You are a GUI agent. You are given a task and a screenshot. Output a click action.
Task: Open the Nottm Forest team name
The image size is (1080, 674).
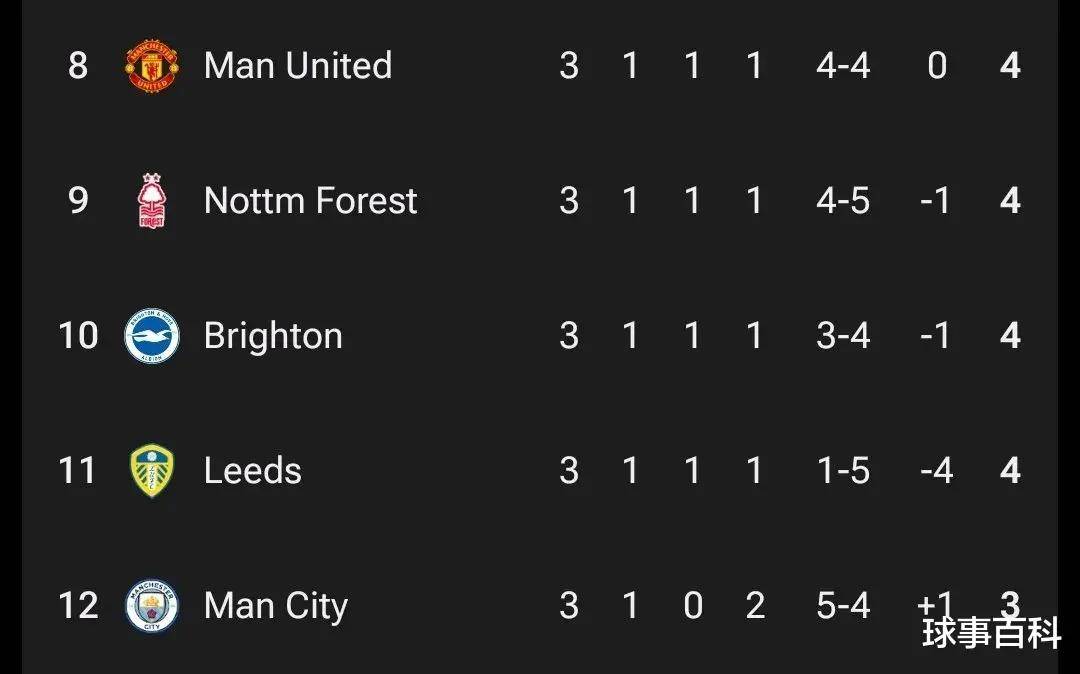[x=310, y=201]
